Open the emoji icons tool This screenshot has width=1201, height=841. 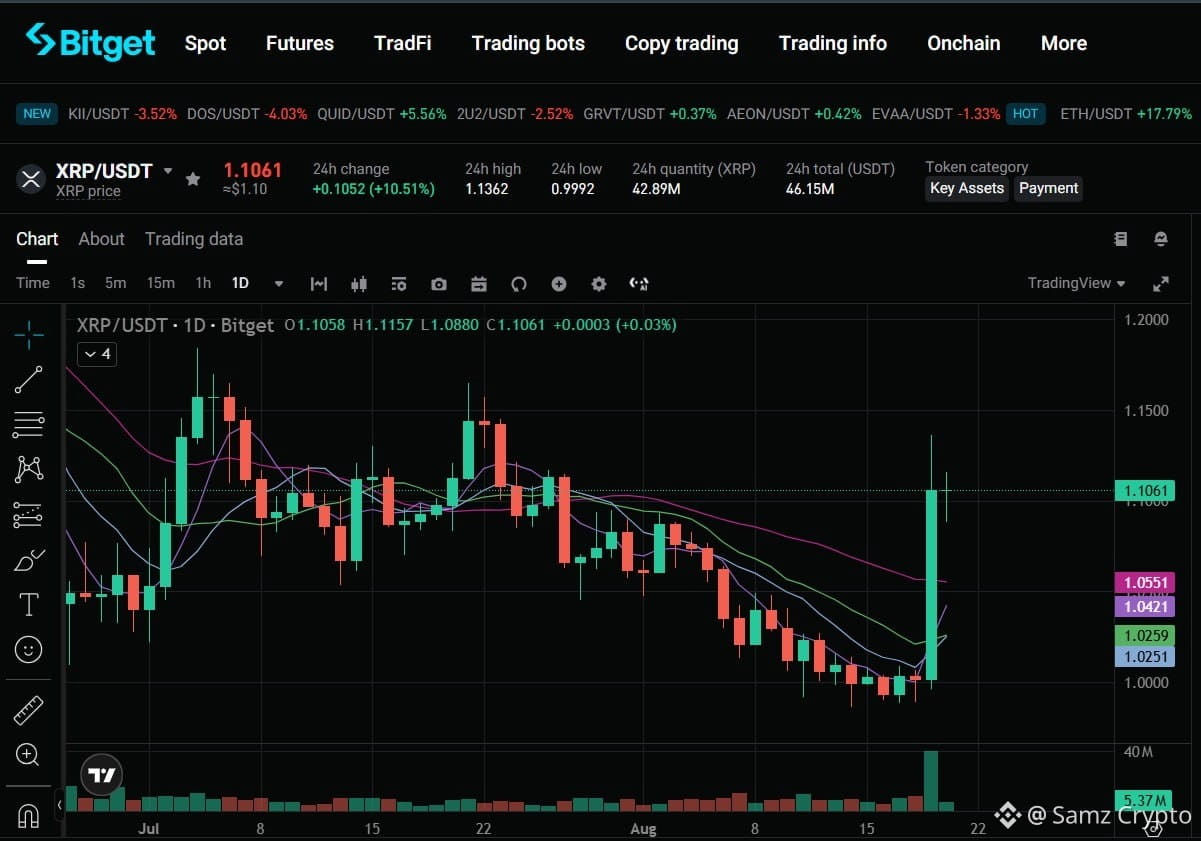[29, 650]
